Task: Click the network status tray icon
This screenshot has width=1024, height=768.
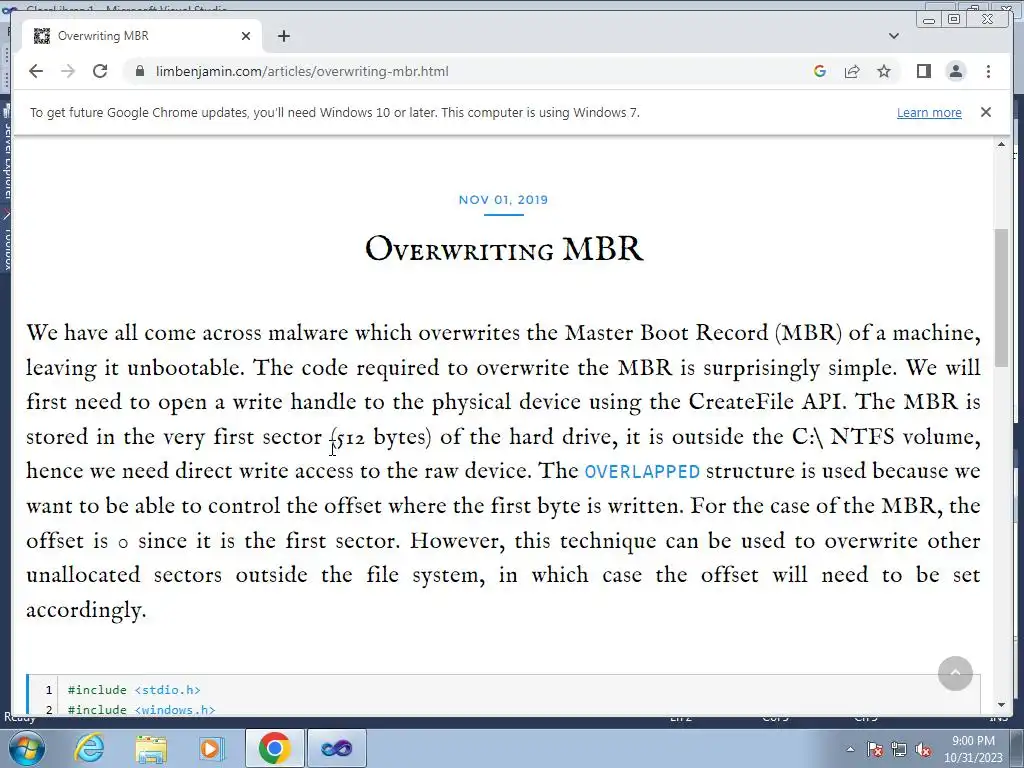Action: 899,750
